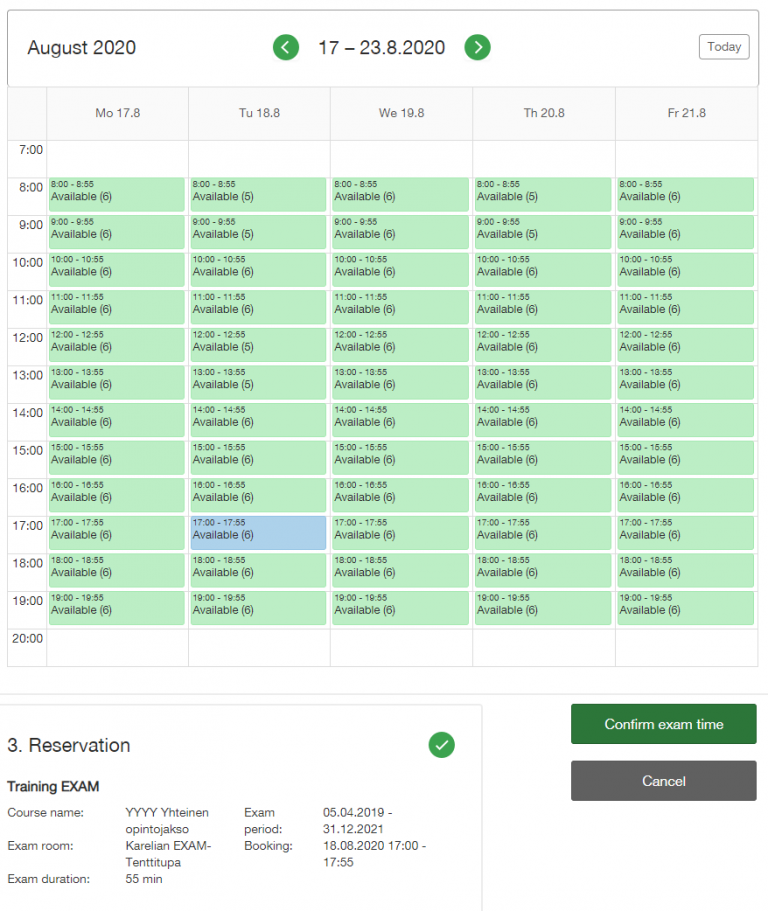
Task: Click the Fr 21.8 column header
Action: (x=686, y=113)
